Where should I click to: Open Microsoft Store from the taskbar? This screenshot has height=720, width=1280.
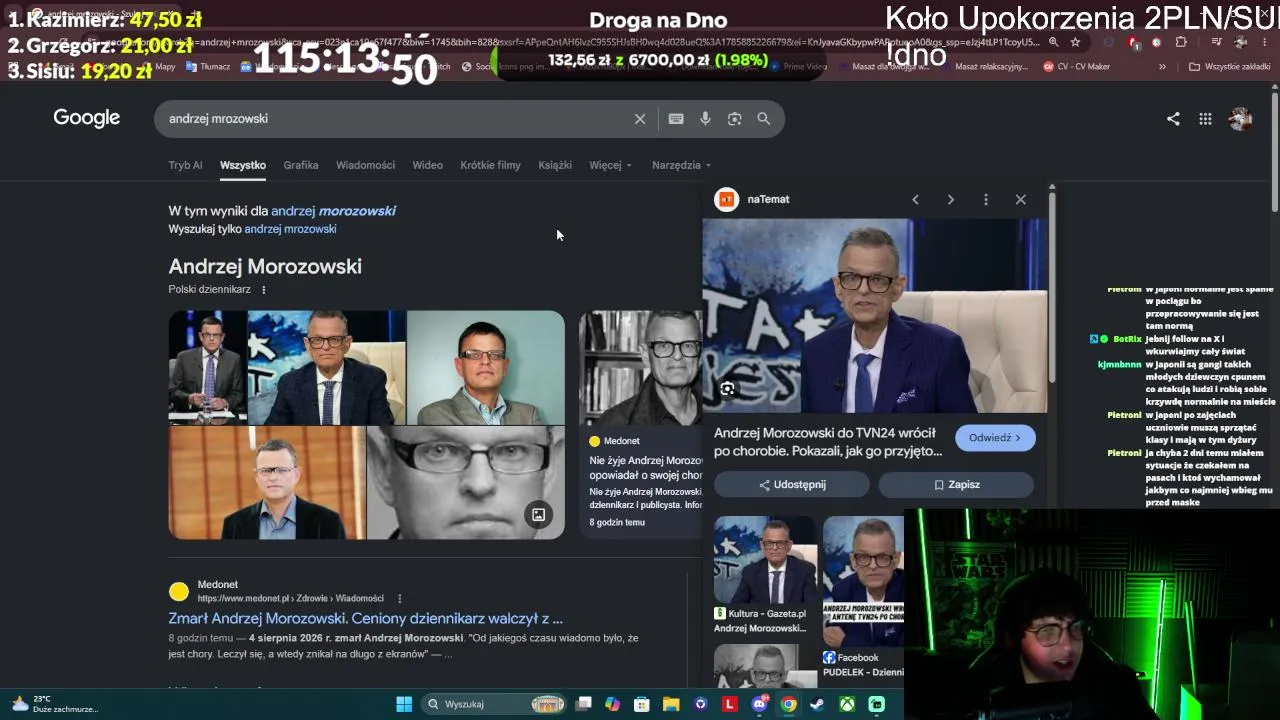(642, 704)
